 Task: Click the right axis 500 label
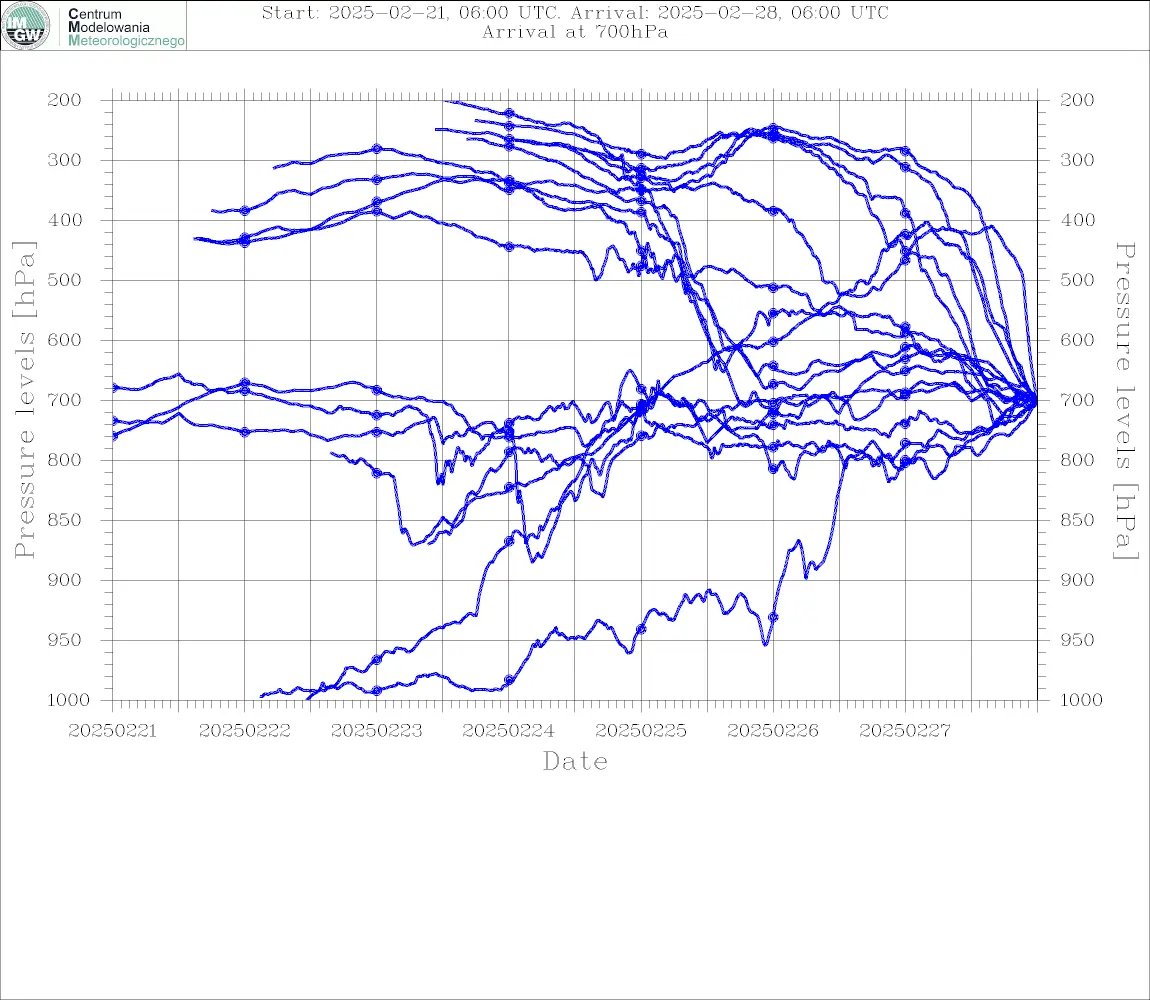point(1077,280)
